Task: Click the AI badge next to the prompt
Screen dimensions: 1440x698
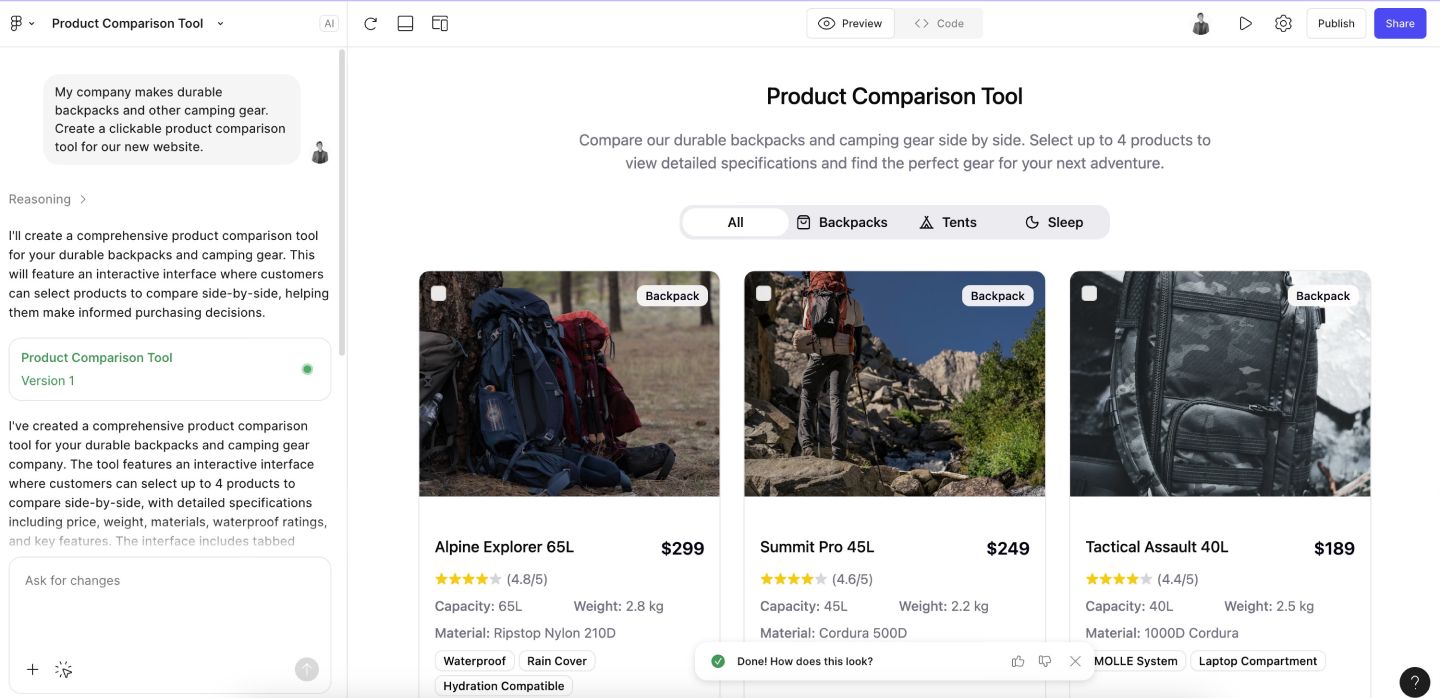Action: (x=329, y=22)
